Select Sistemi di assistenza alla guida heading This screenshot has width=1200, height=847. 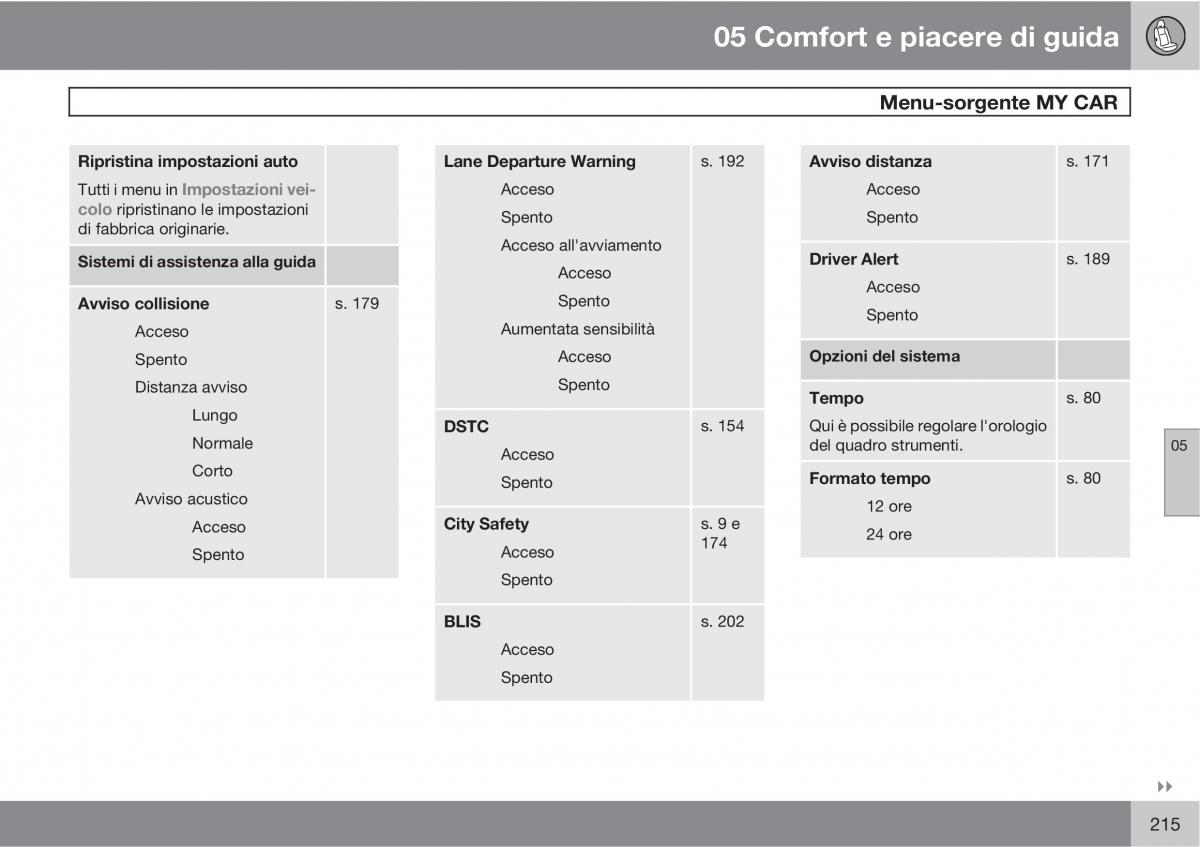coord(197,262)
